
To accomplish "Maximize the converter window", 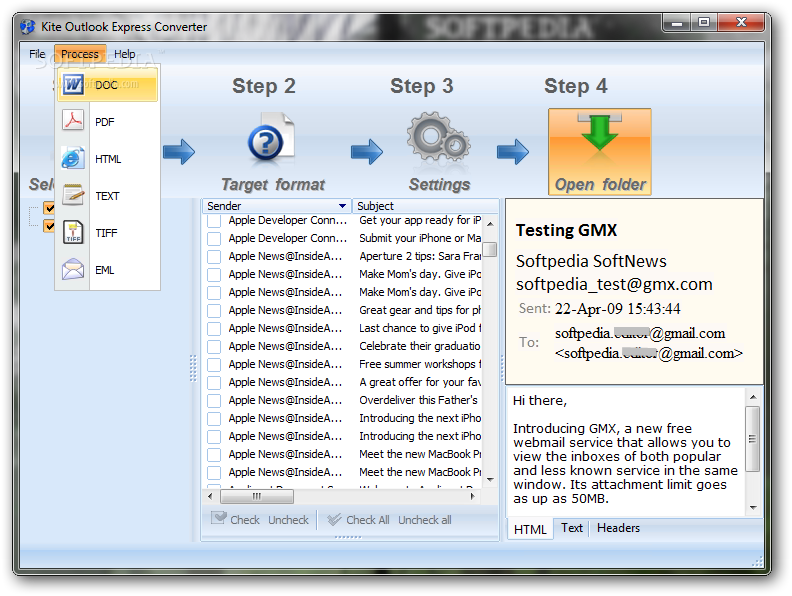I will coord(704,23).
